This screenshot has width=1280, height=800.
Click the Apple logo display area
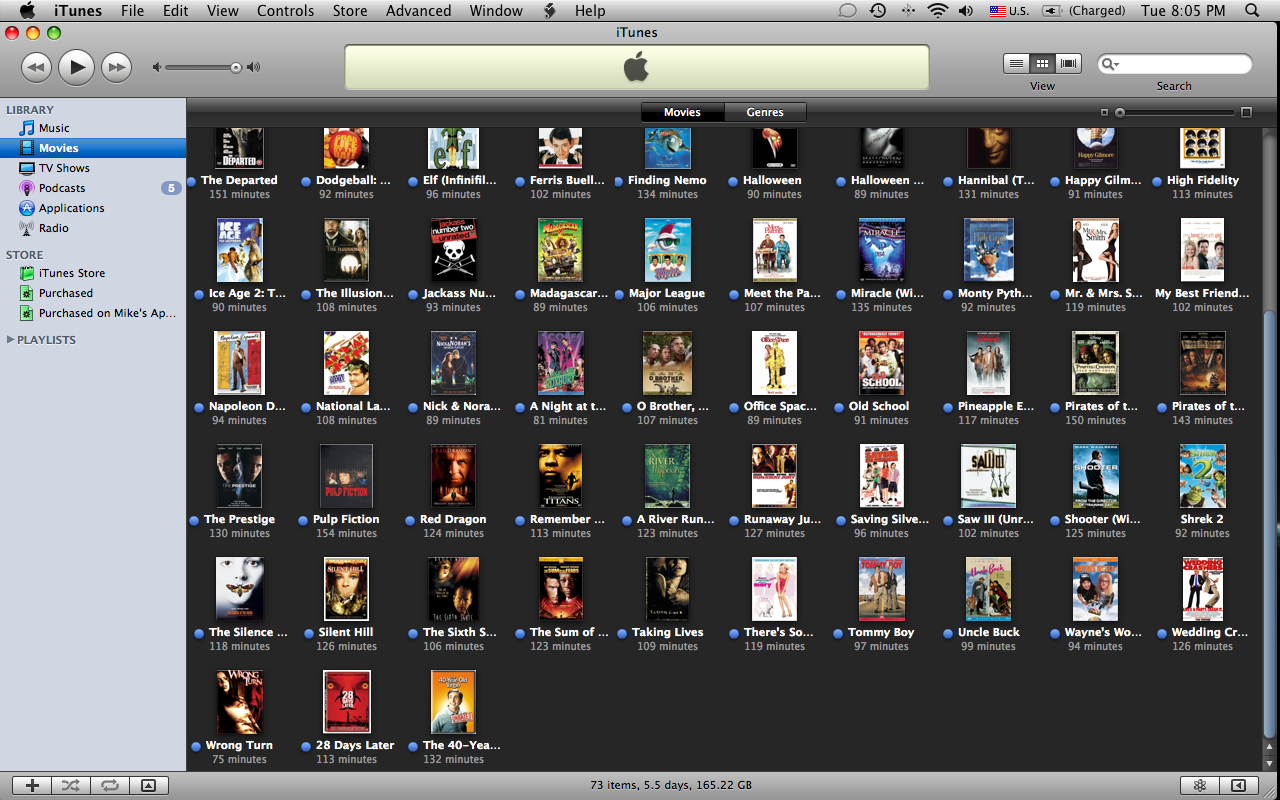[636, 68]
